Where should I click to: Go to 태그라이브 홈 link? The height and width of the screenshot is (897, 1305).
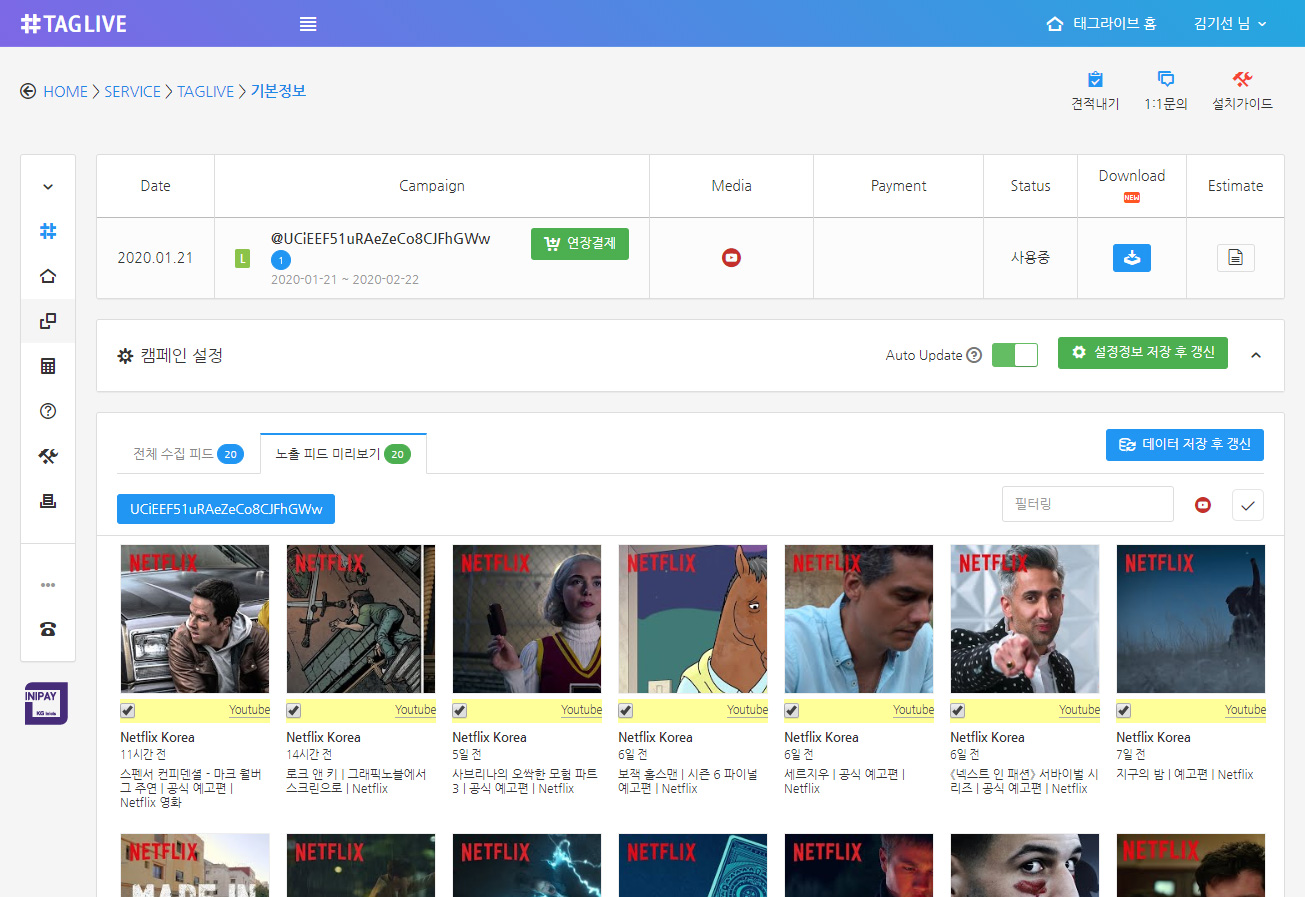click(x=1101, y=23)
